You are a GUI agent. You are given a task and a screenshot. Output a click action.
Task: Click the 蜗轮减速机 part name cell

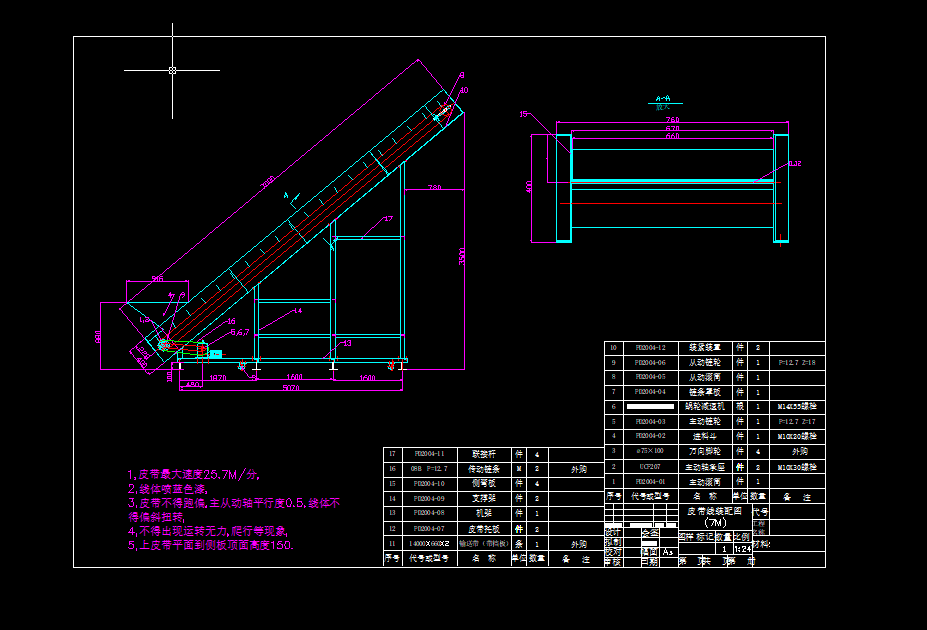coord(705,407)
